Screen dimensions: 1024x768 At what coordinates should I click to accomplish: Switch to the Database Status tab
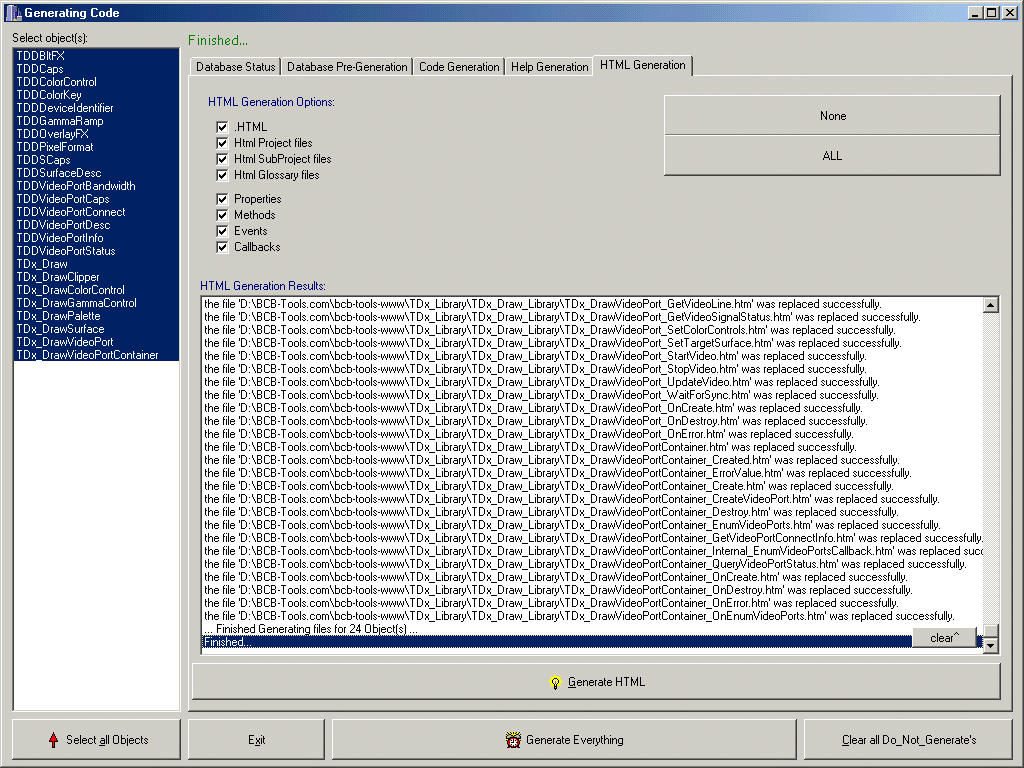tap(235, 67)
